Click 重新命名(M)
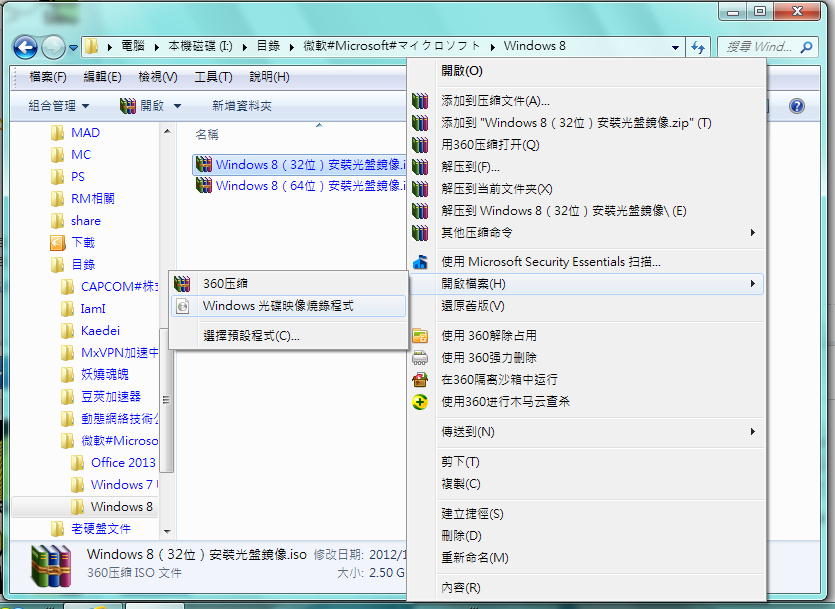 (x=586, y=558)
